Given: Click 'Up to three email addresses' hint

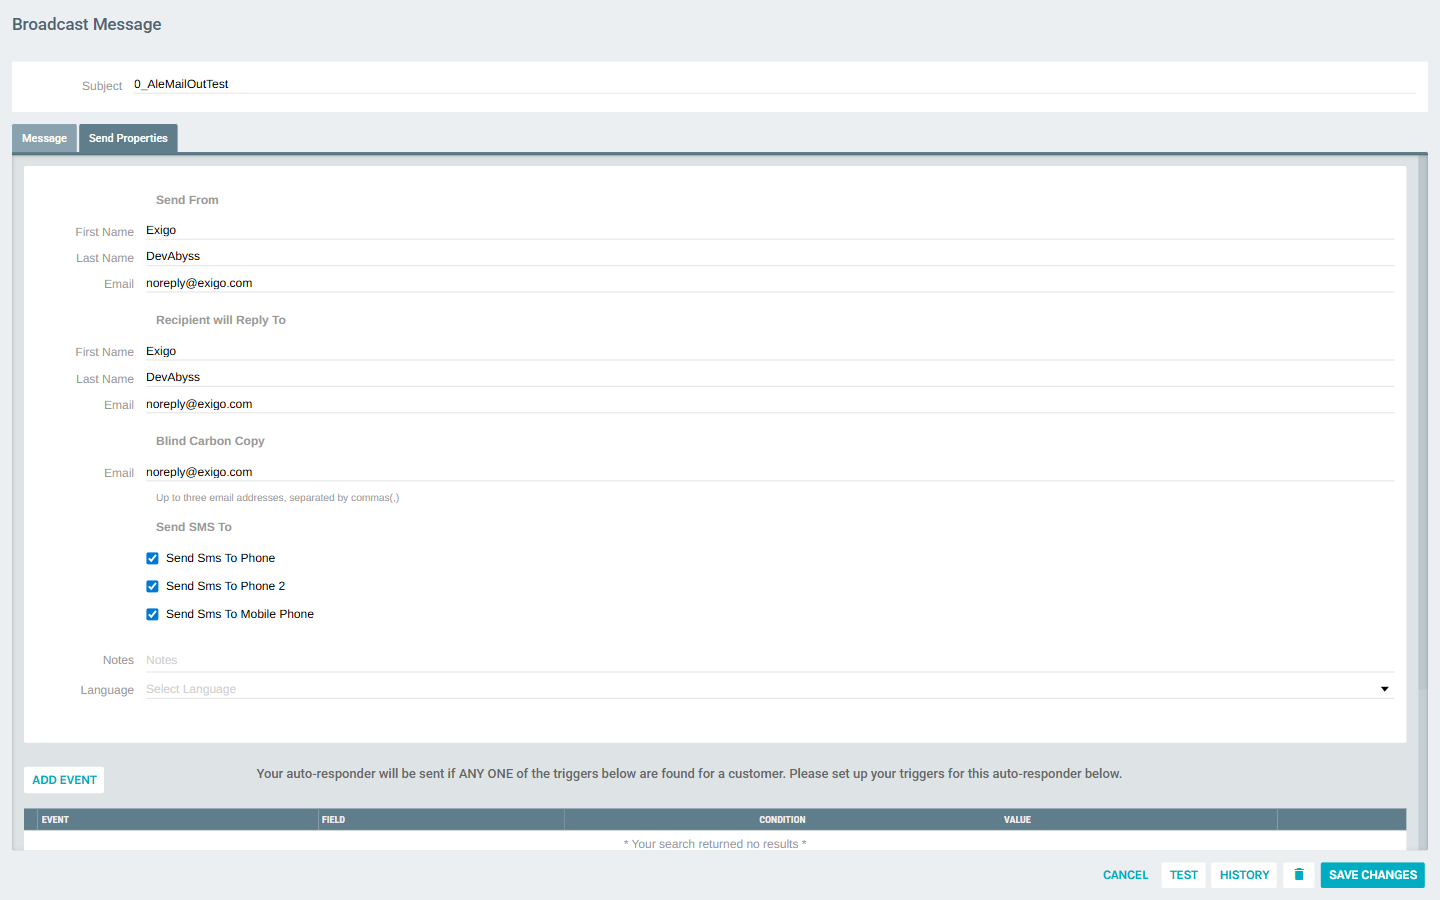Looking at the screenshot, I should [x=277, y=498].
